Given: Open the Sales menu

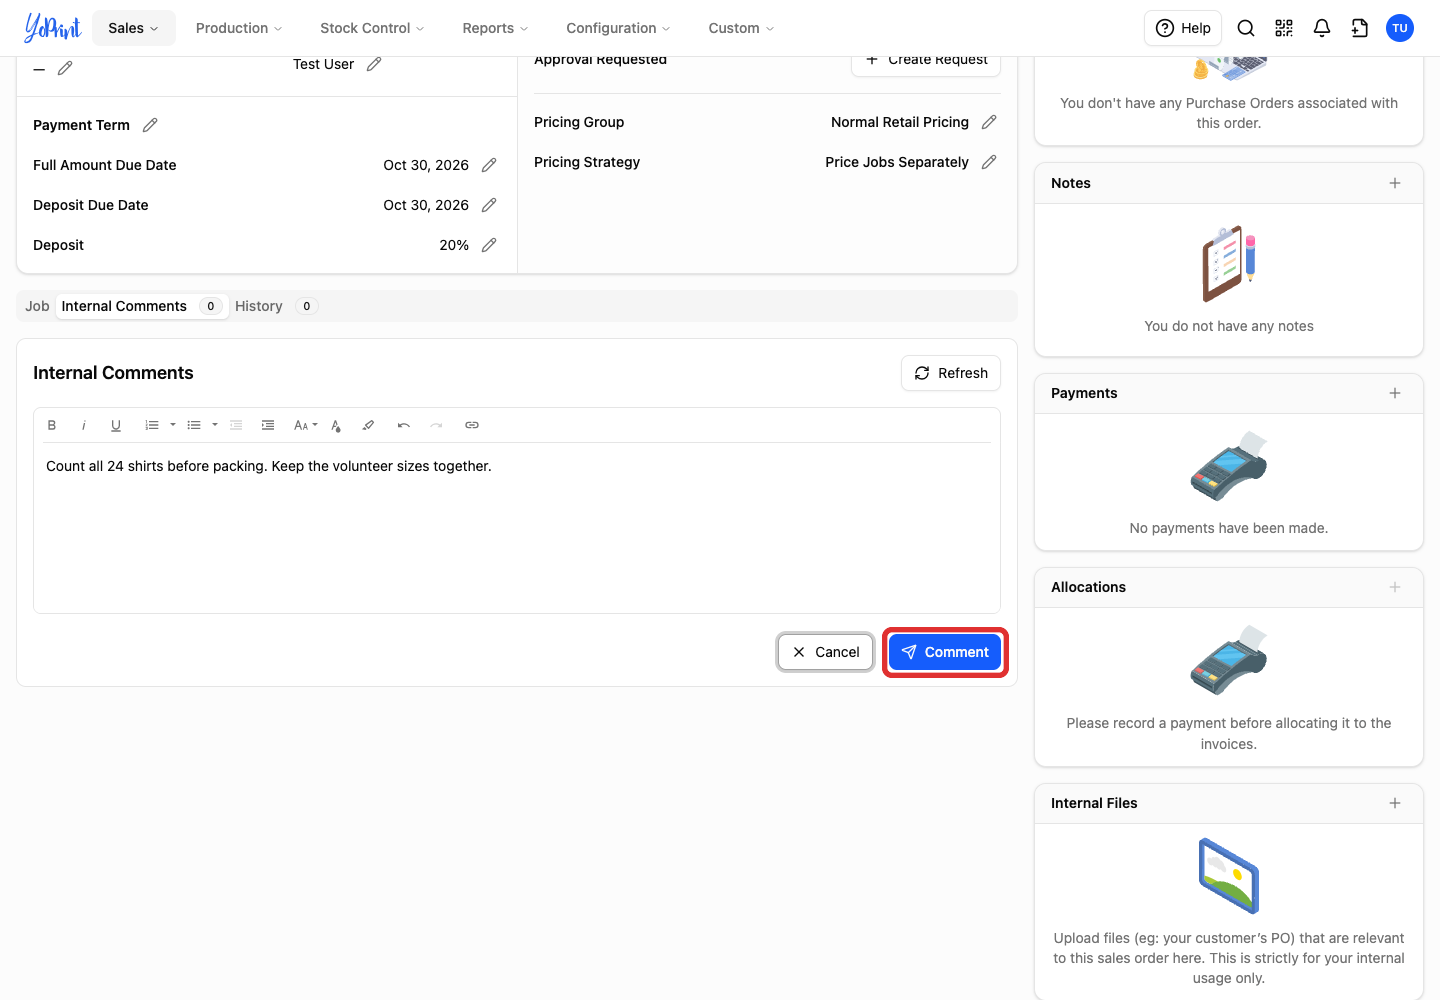Looking at the screenshot, I should (x=134, y=28).
